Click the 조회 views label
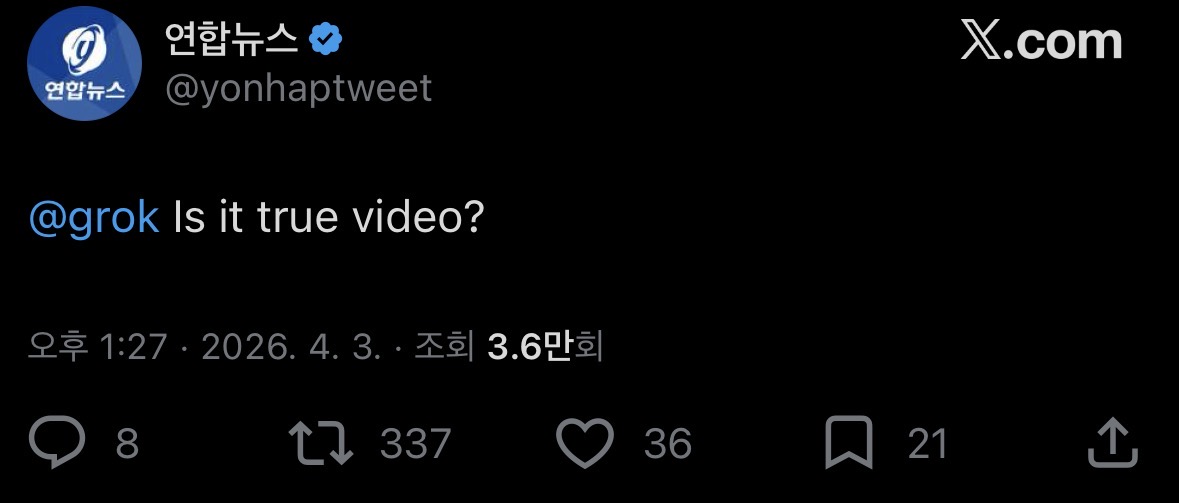This screenshot has width=1179, height=503. coord(443,347)
